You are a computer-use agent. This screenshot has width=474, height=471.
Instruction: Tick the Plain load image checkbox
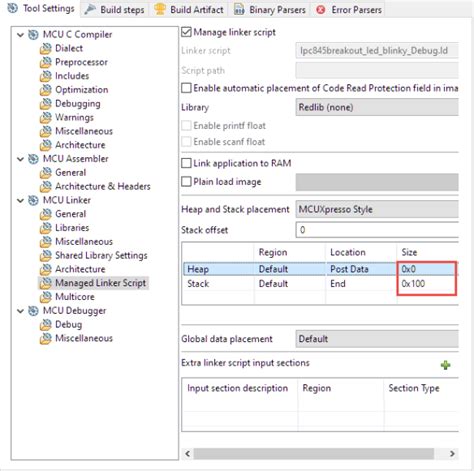coord(186,182)
